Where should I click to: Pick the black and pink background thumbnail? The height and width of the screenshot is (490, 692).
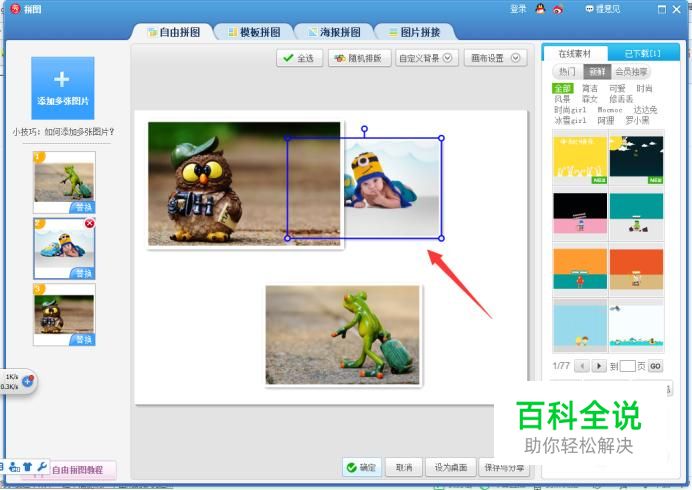[580, 213]
